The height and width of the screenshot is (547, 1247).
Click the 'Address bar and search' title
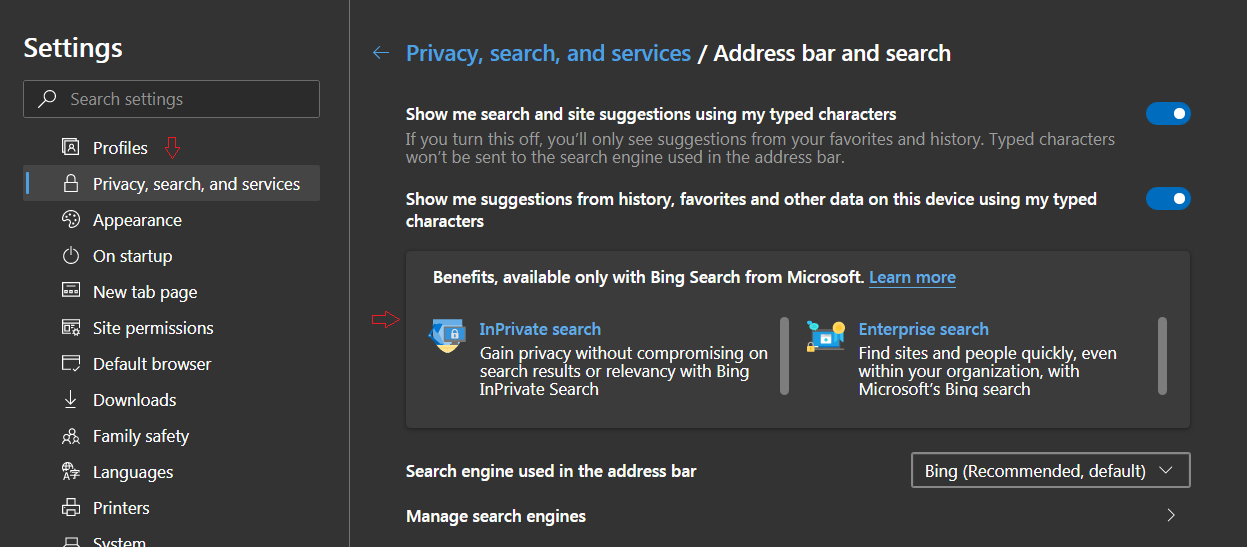click(x=832, y=53)
